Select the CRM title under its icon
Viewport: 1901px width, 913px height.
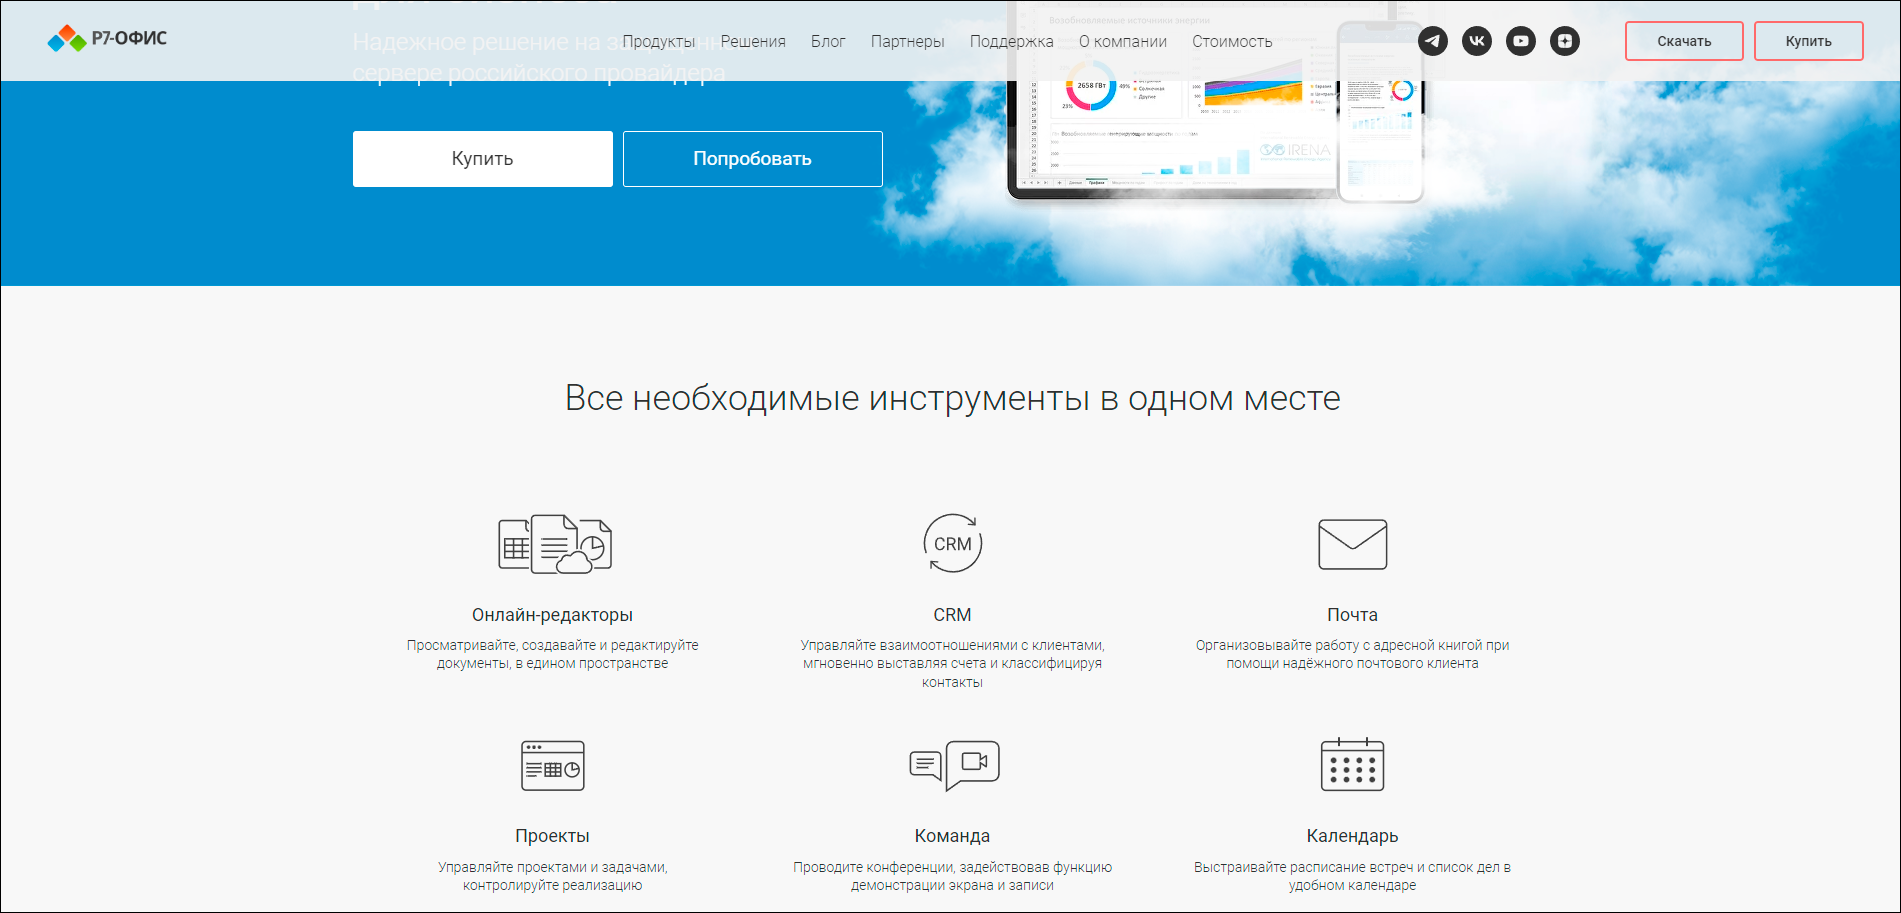click(953, 615)
